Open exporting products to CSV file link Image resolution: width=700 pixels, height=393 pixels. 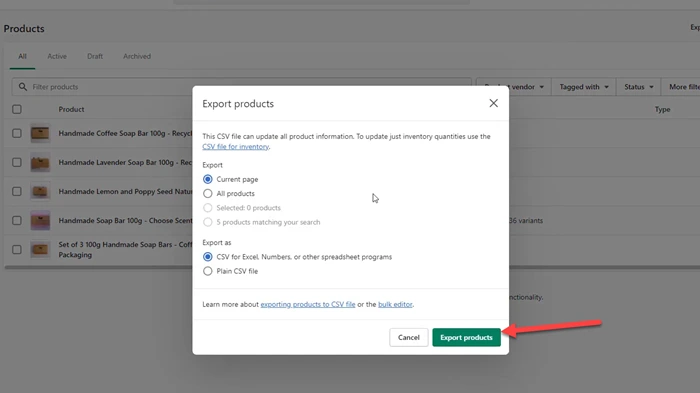pos(308,304)
